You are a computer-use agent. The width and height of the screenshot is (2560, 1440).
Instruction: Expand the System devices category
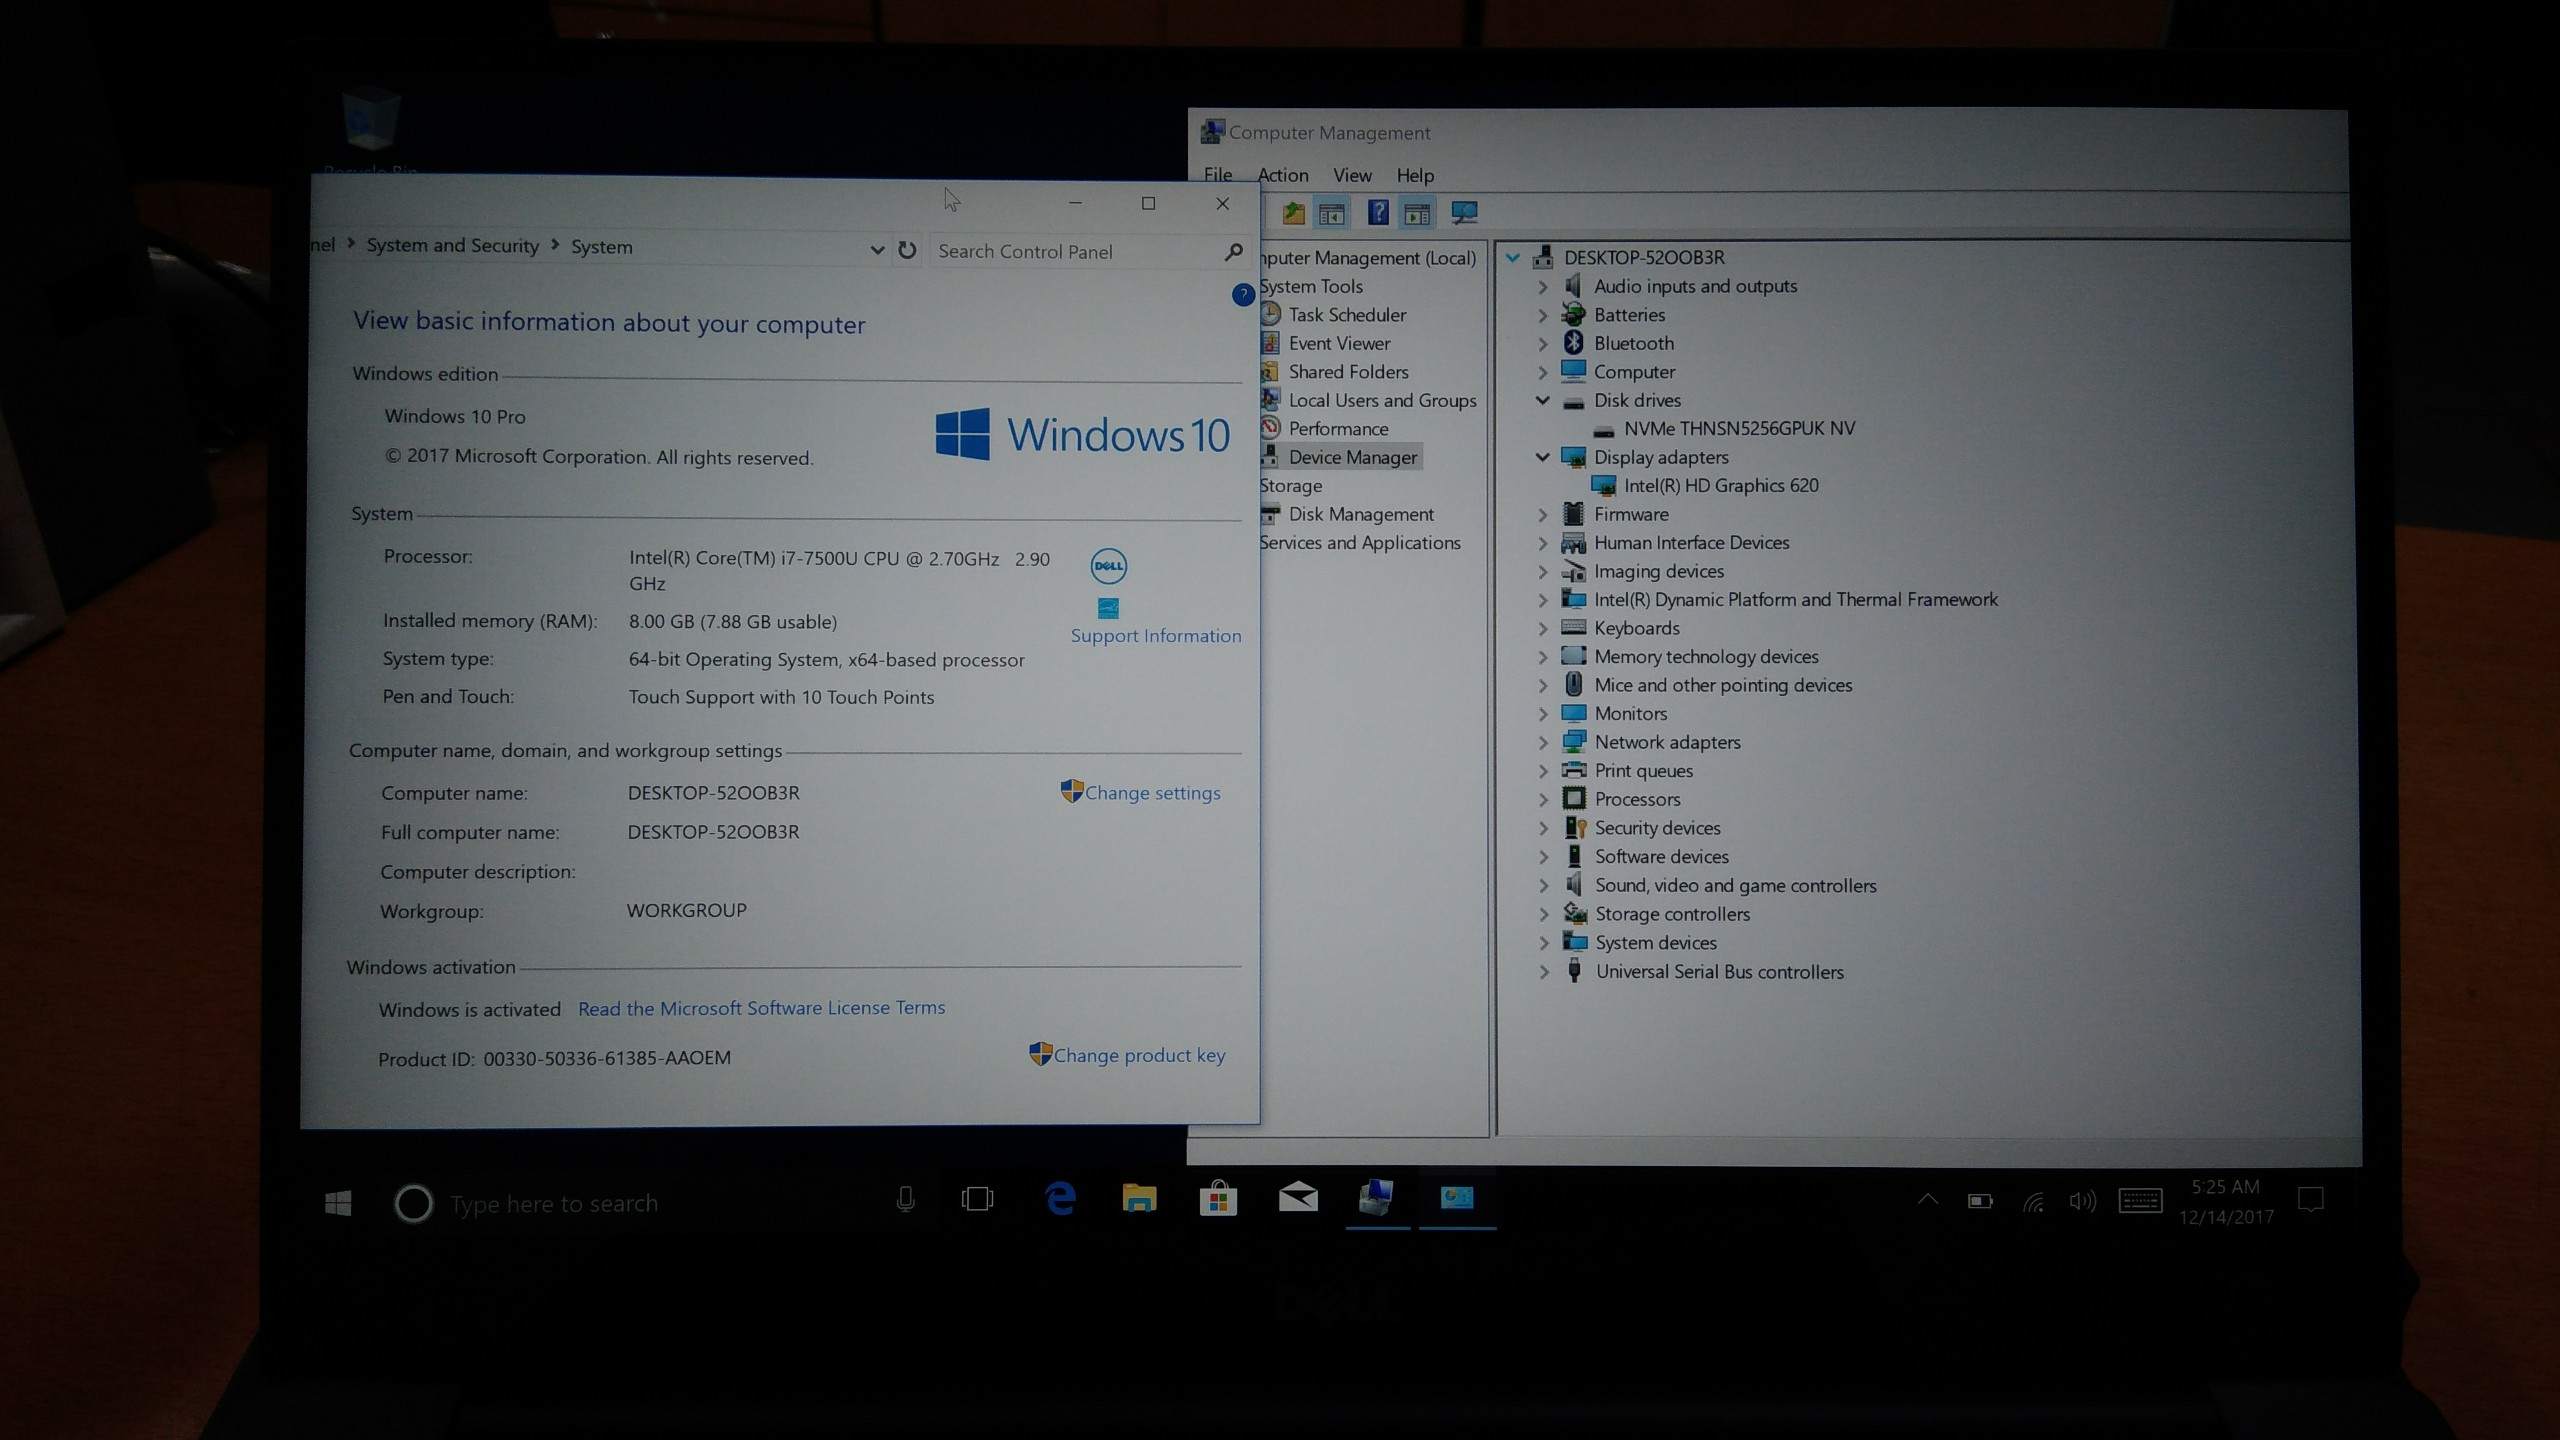coord(1543,943)
